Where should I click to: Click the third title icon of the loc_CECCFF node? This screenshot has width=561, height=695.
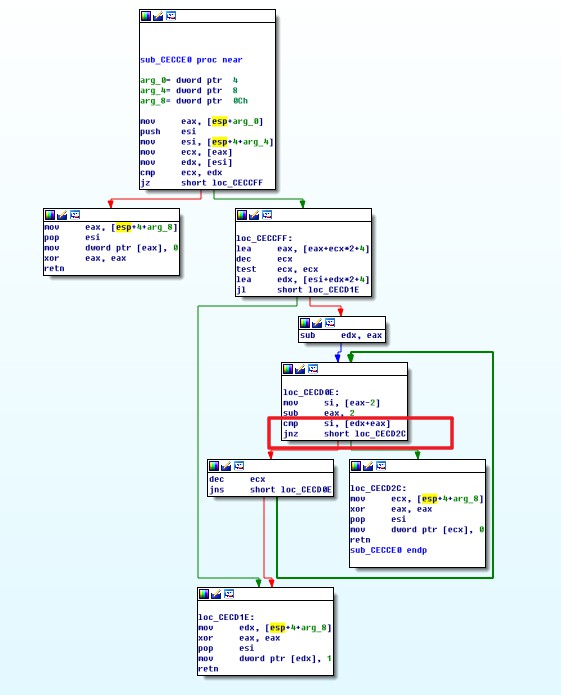point(267,215)
